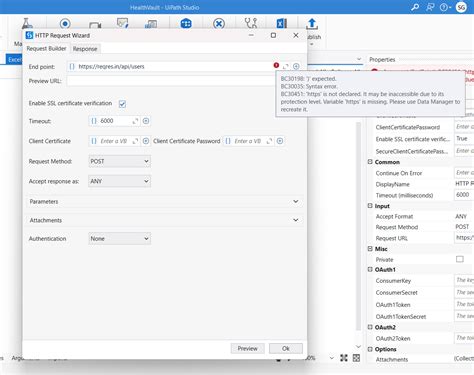Click the Client Certificate input field

(114, 141)
